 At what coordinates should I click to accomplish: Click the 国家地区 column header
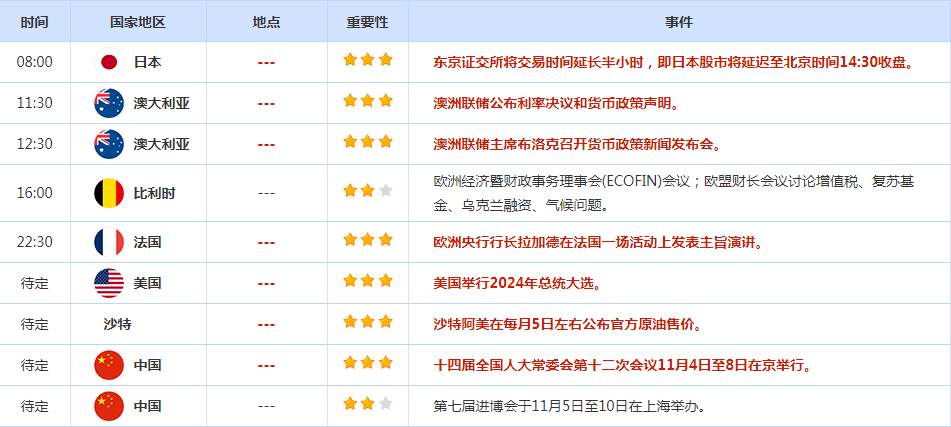coord(138,22)
